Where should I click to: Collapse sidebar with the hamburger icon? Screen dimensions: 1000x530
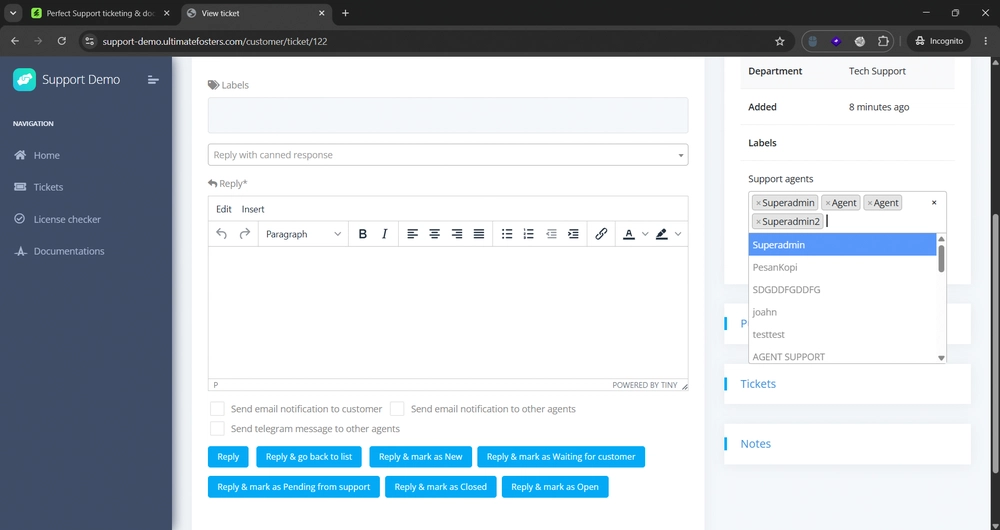click(x=153, y=80)
